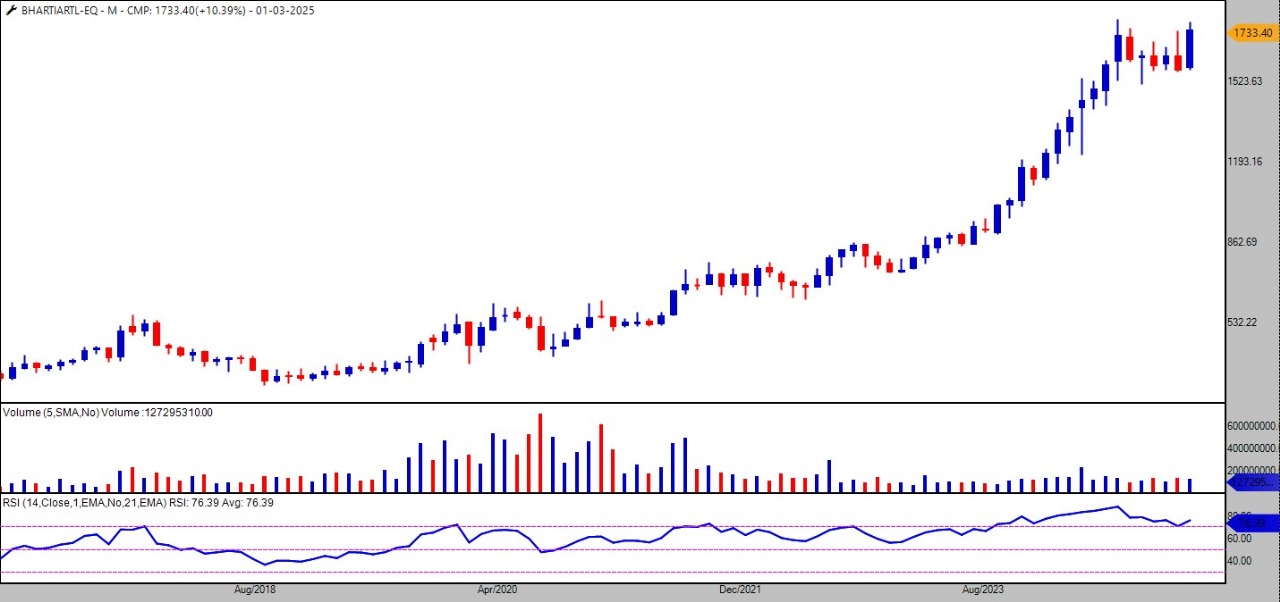Click the blue 76.39 RSI value marker

click(1251, 523)
